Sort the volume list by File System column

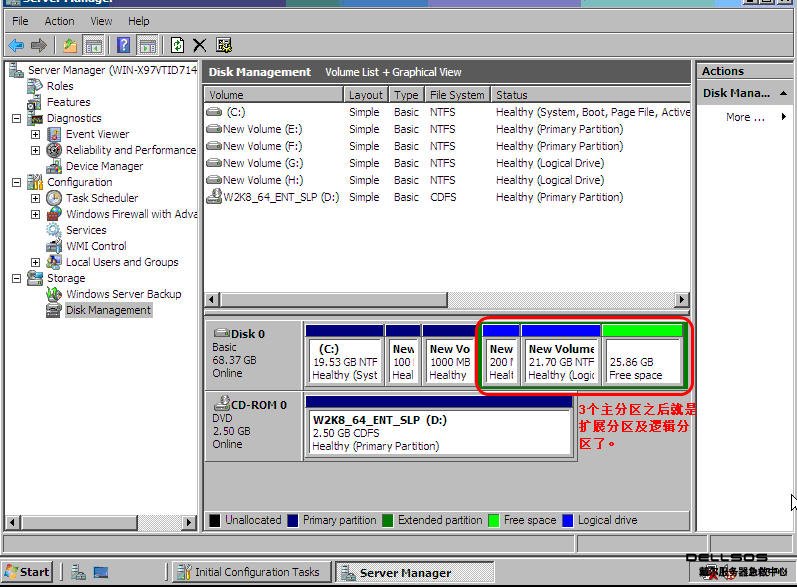(456, 95)
